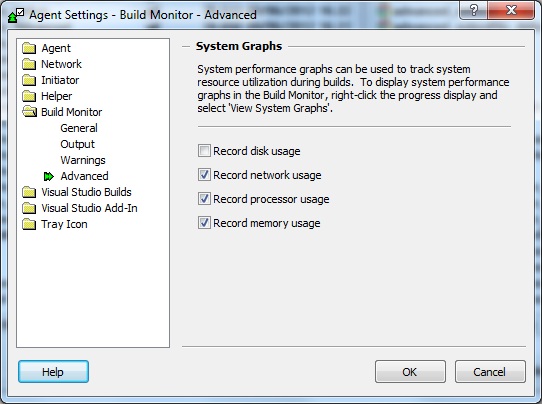Enable Record disk usage checkbox
Viewport: 542px width, 405px height.
(x=204, y=151)
